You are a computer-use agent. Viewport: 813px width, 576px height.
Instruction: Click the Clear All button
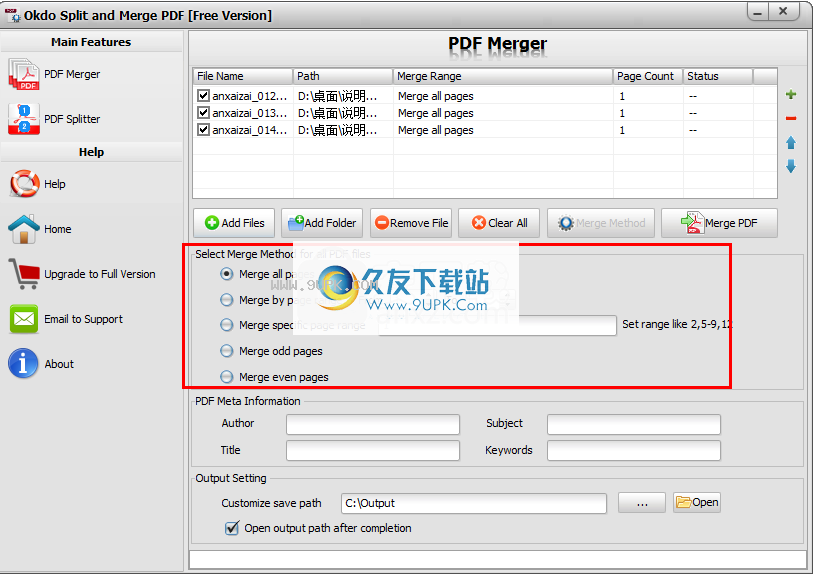click(499, 223)
